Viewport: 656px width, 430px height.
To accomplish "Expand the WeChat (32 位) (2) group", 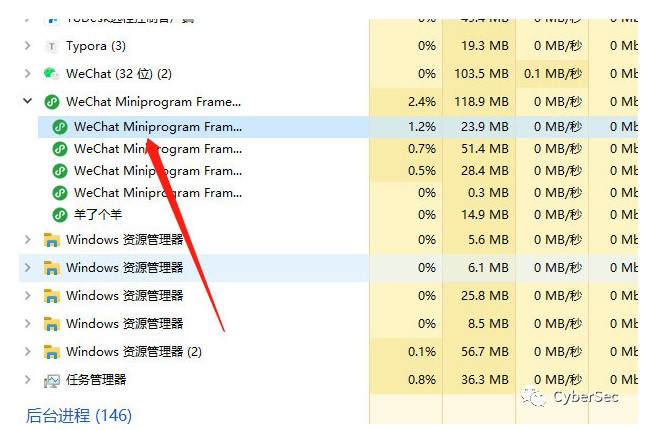I will tap(28, 74).
